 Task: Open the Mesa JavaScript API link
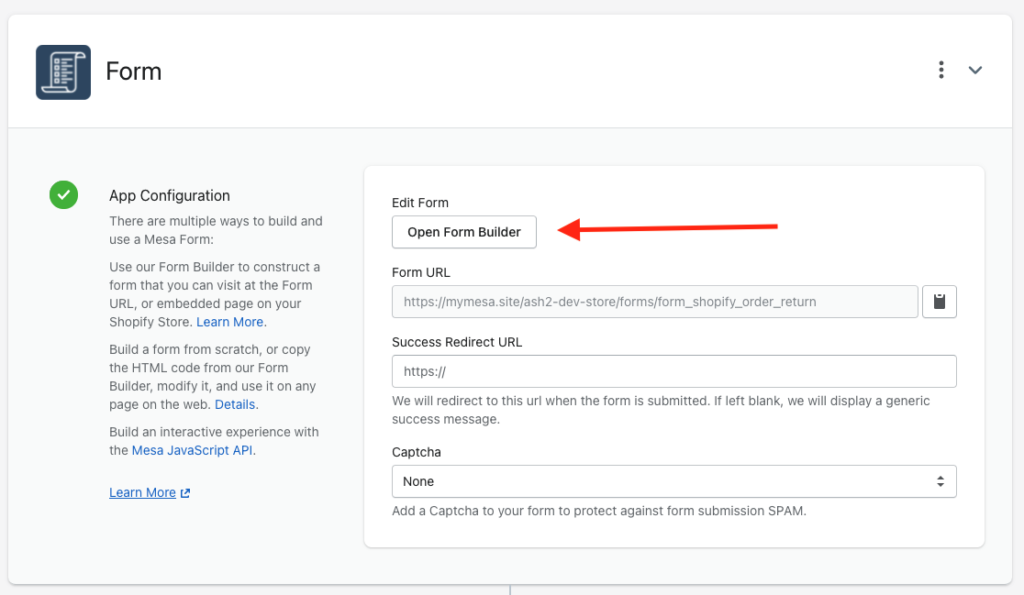(x=192, y=450)
